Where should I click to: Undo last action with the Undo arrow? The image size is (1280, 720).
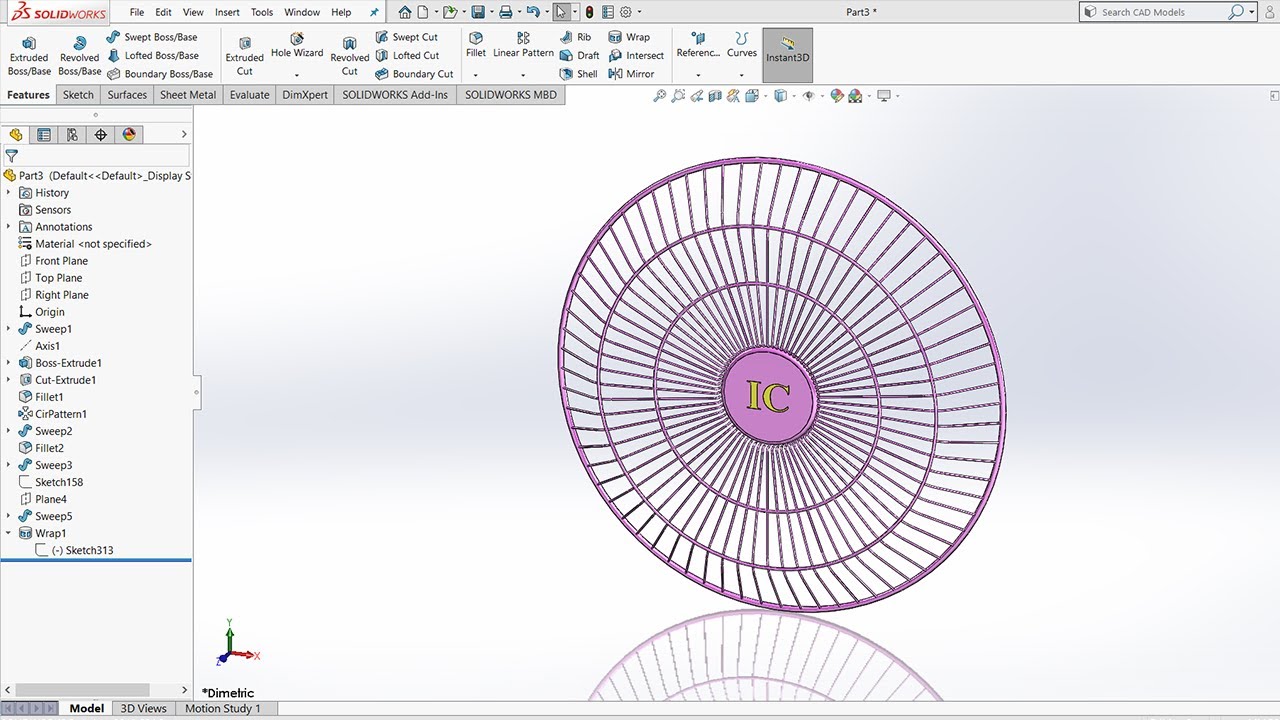point(533,12)
